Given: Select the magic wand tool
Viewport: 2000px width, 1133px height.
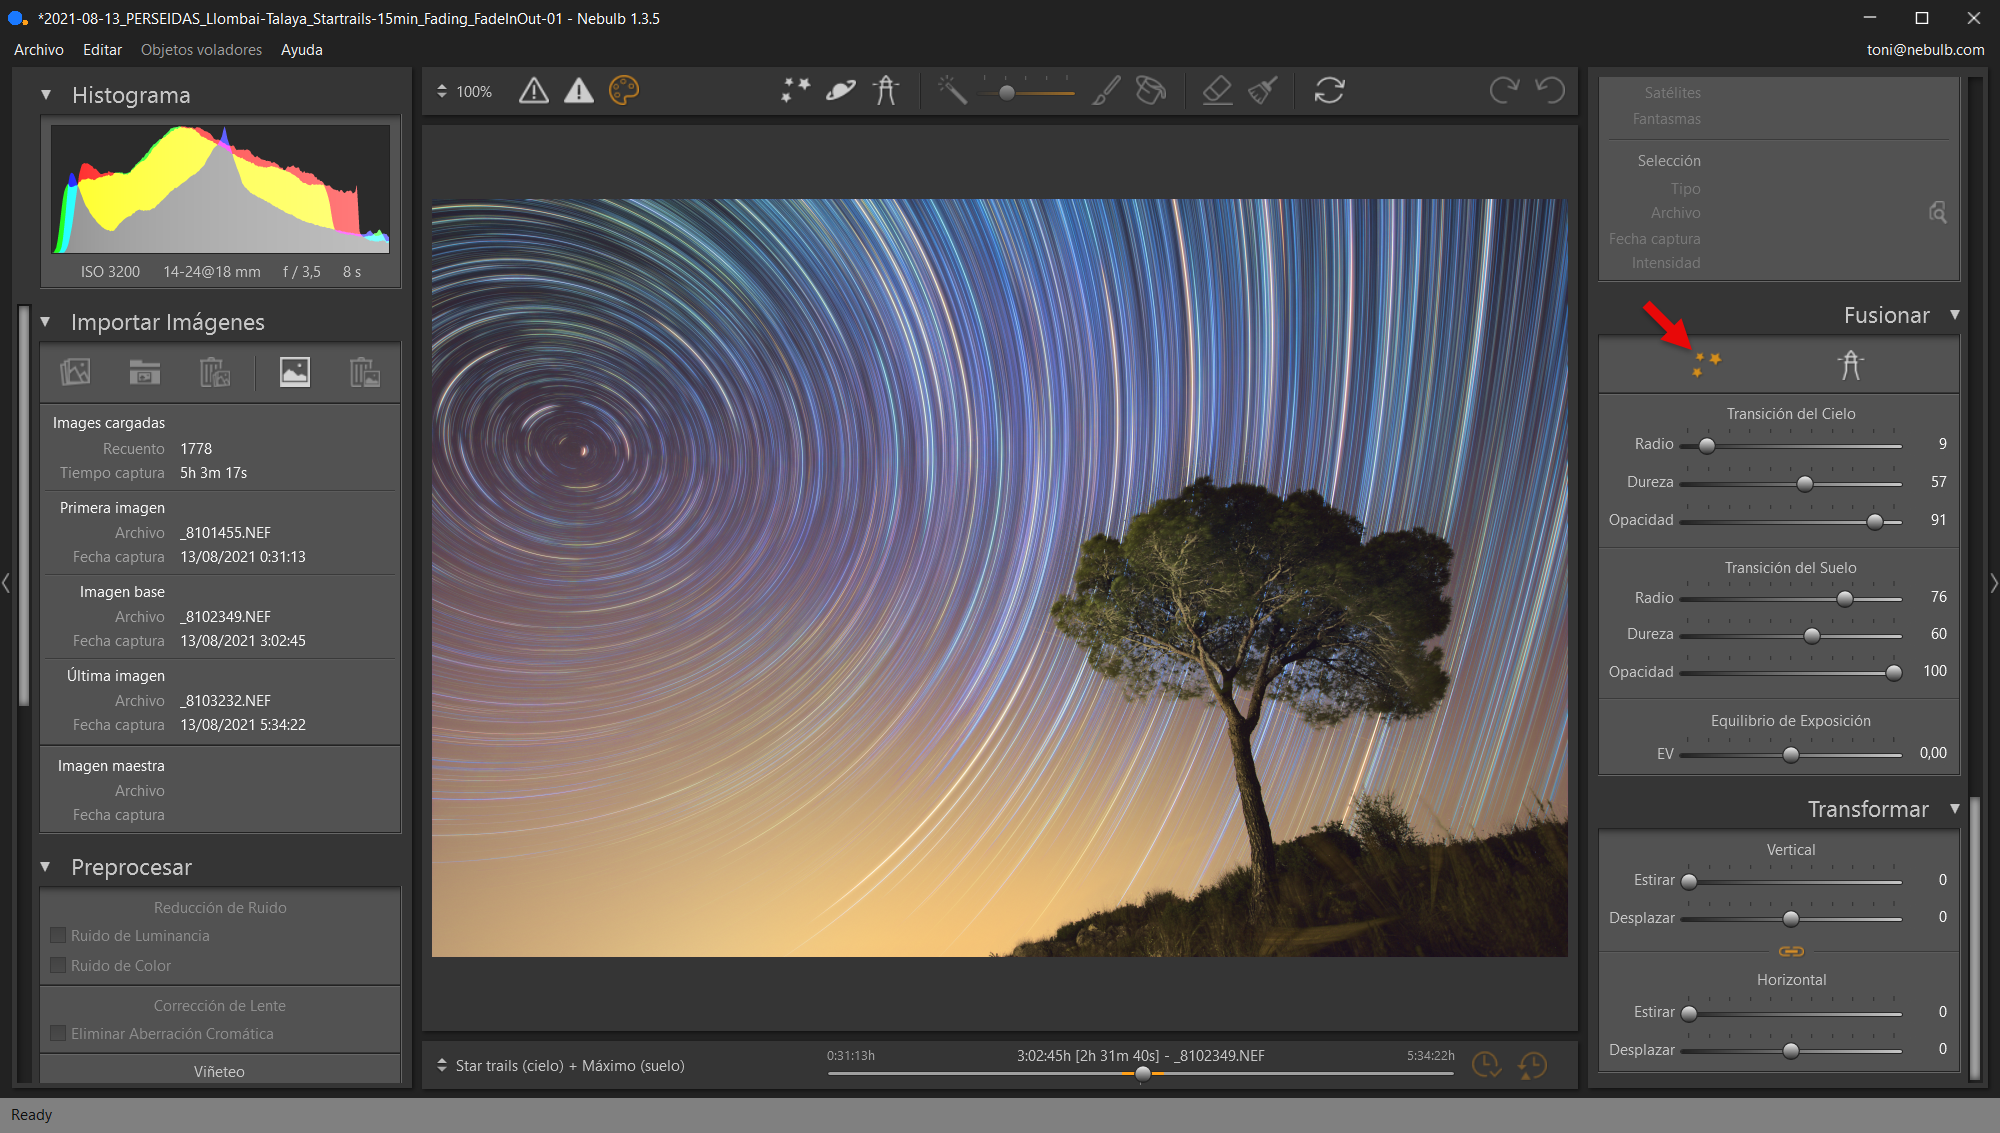Looking at the screenshot, I should point(952,91).
